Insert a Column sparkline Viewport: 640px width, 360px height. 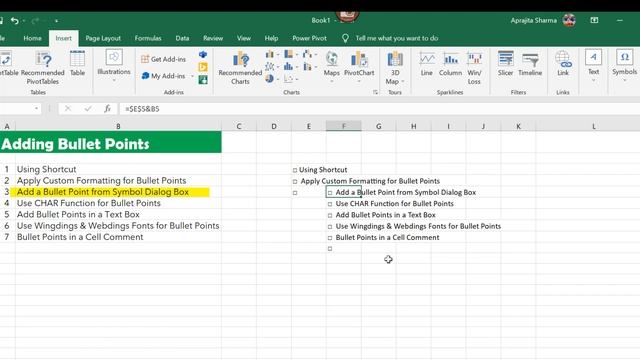tap(450, 64)
